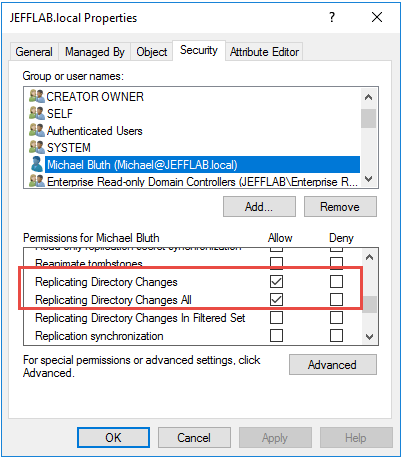Switch to the Attribute Editor tab

click(x=264, y=52)
